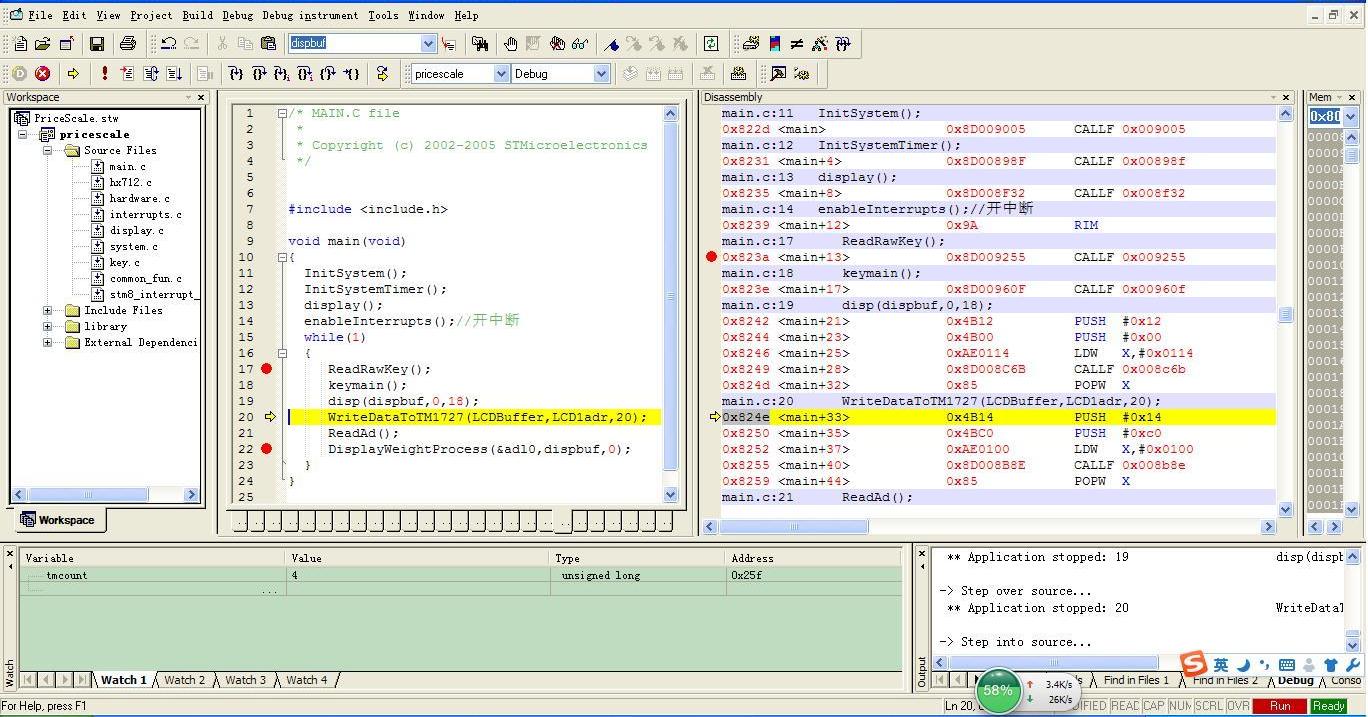Open Quick Watch glasses icon

click(580, 44)
